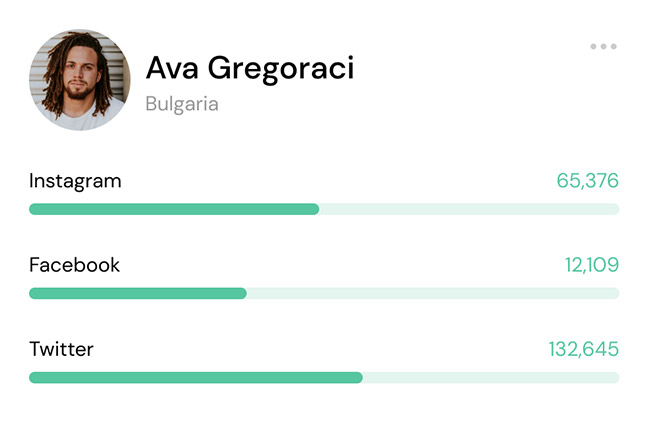Click the green filled part of Twitter bar

[196, 377]
